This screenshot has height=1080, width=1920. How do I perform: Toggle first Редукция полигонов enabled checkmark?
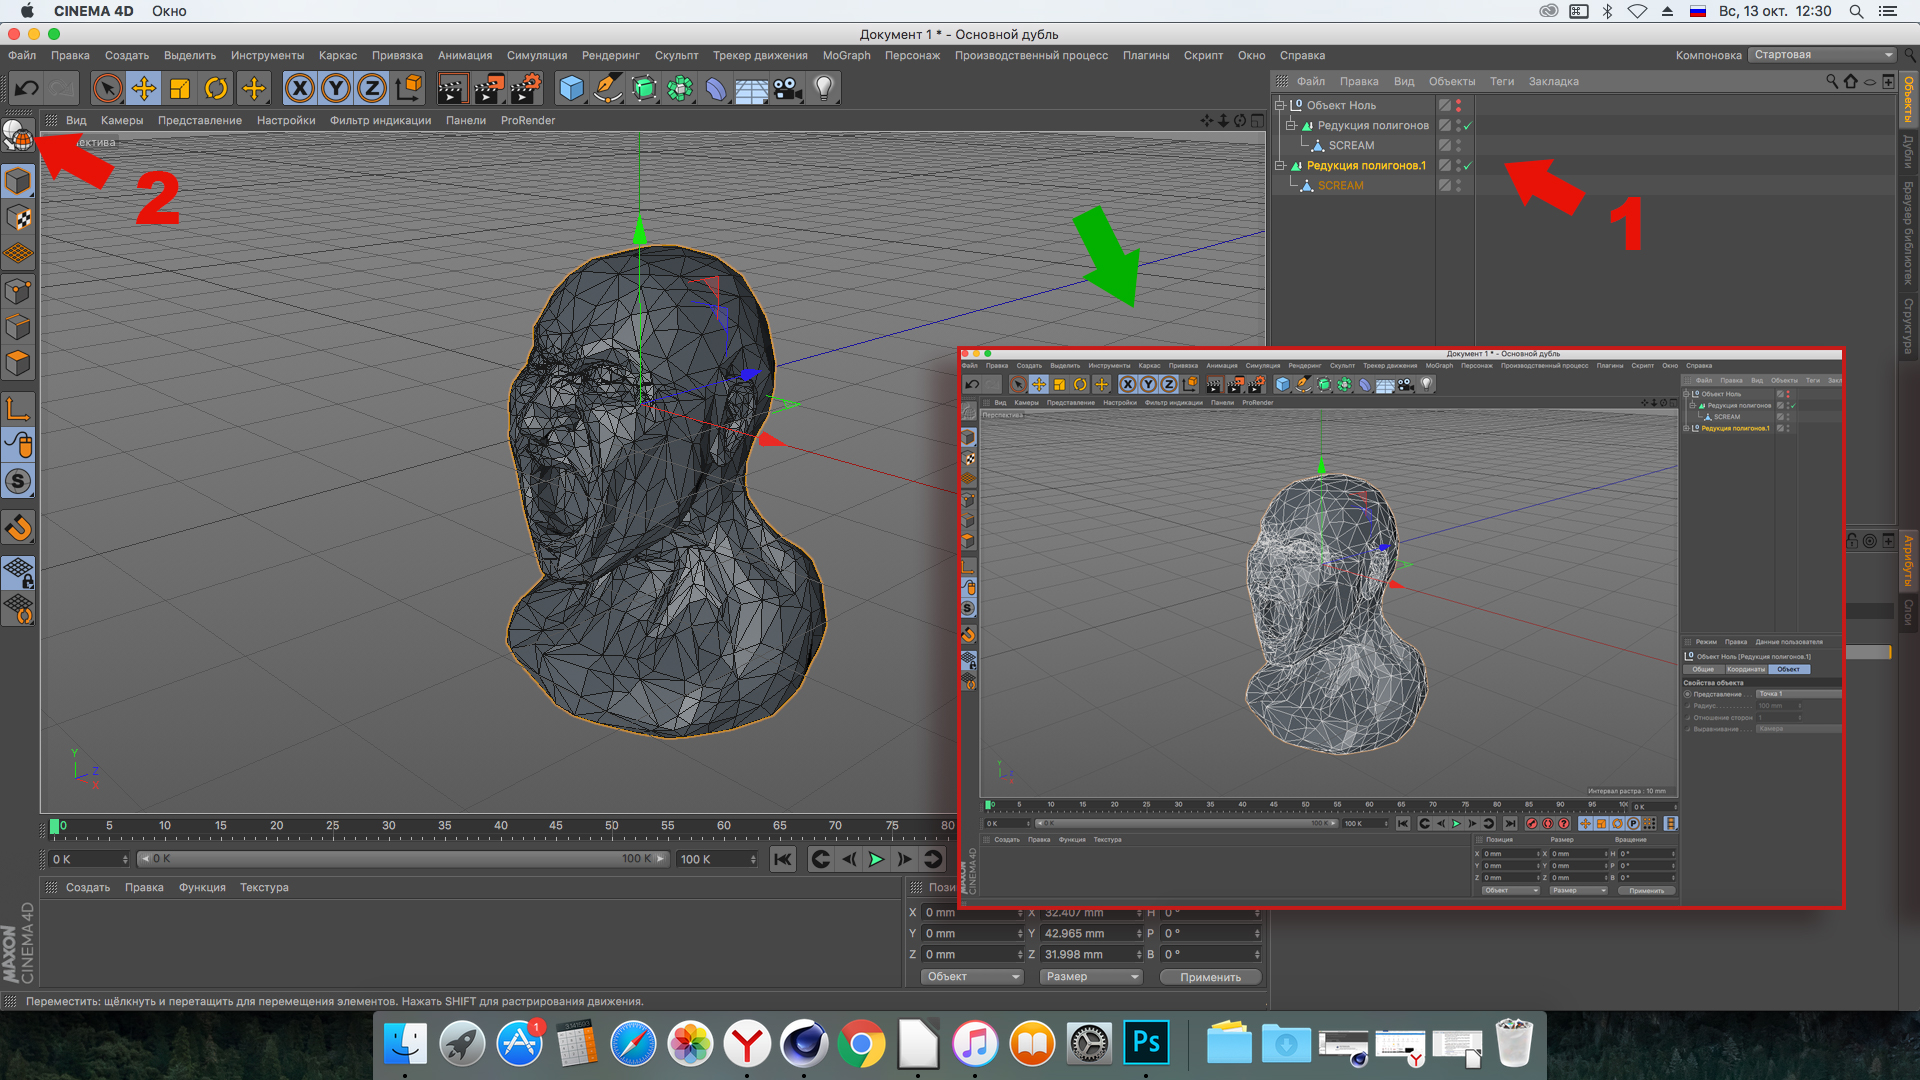(1468, 125)
